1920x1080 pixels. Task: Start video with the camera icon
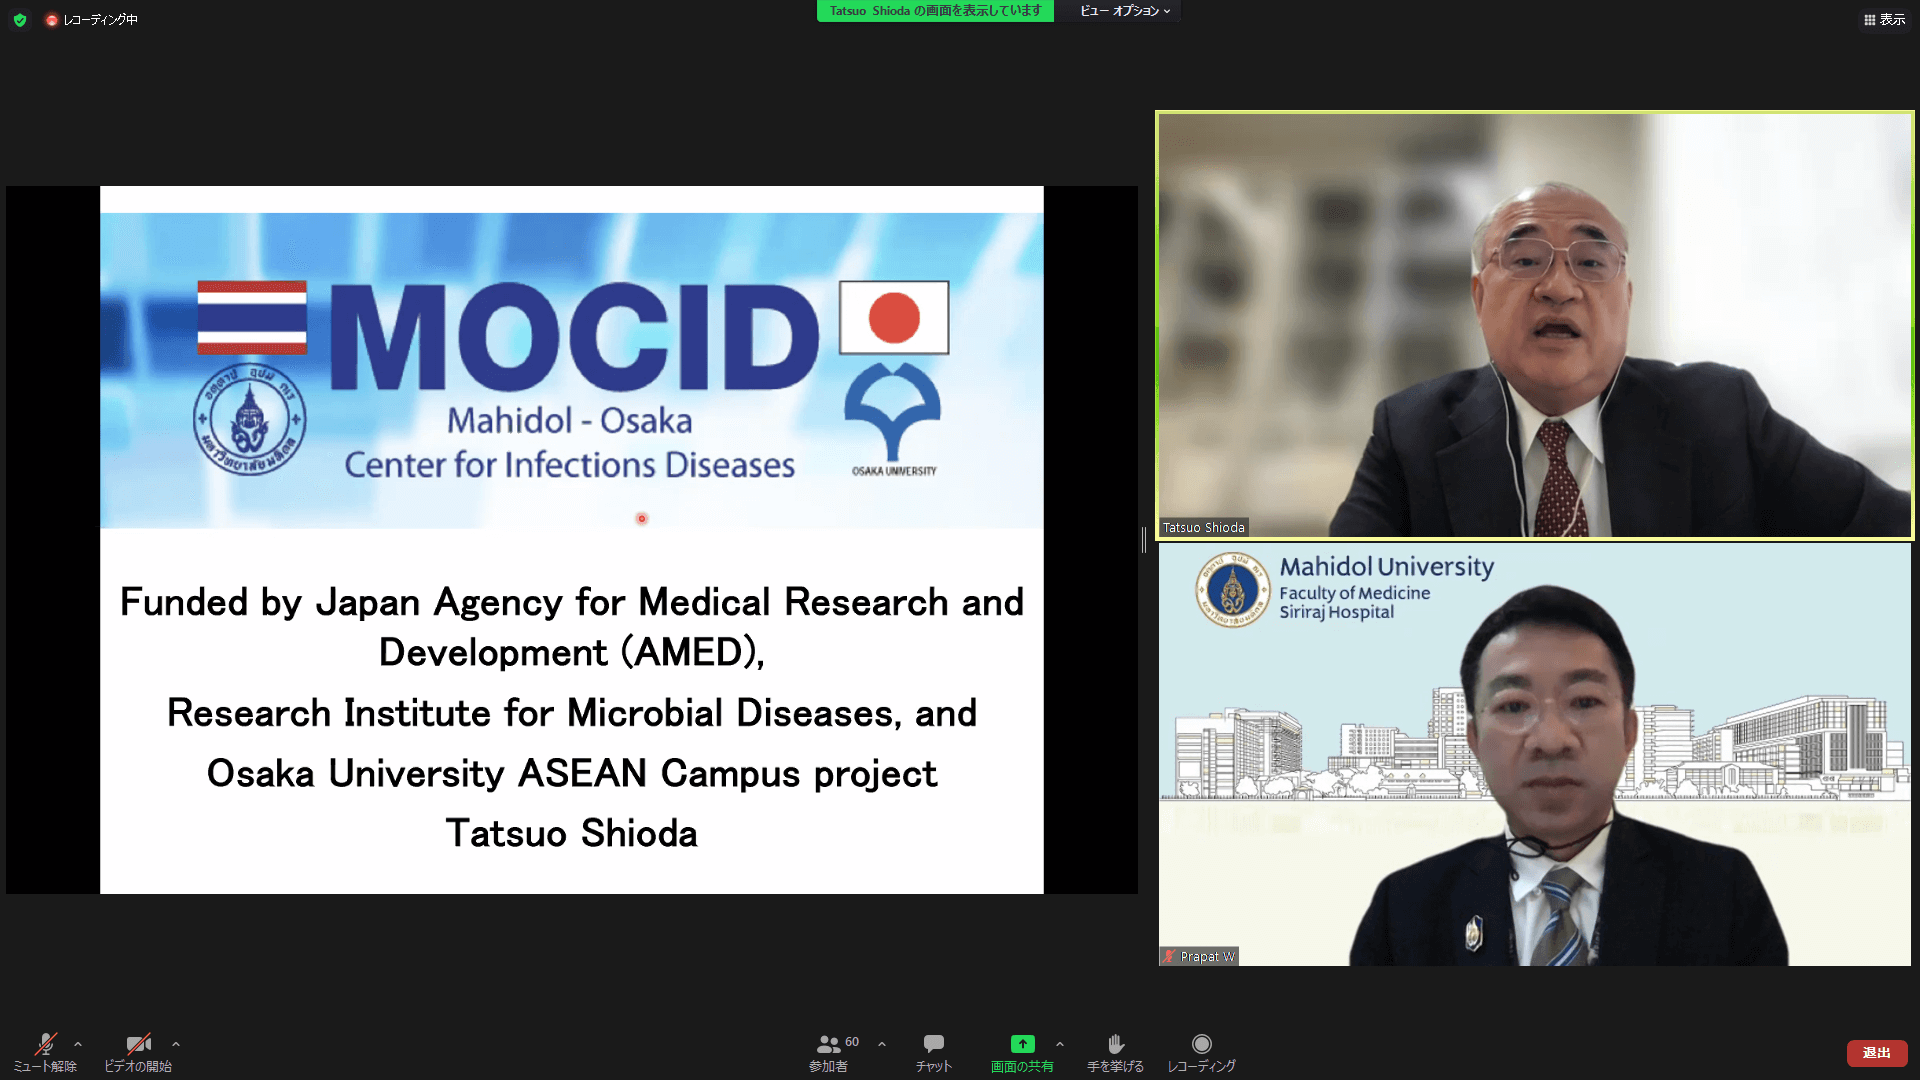coord(138,1046)
